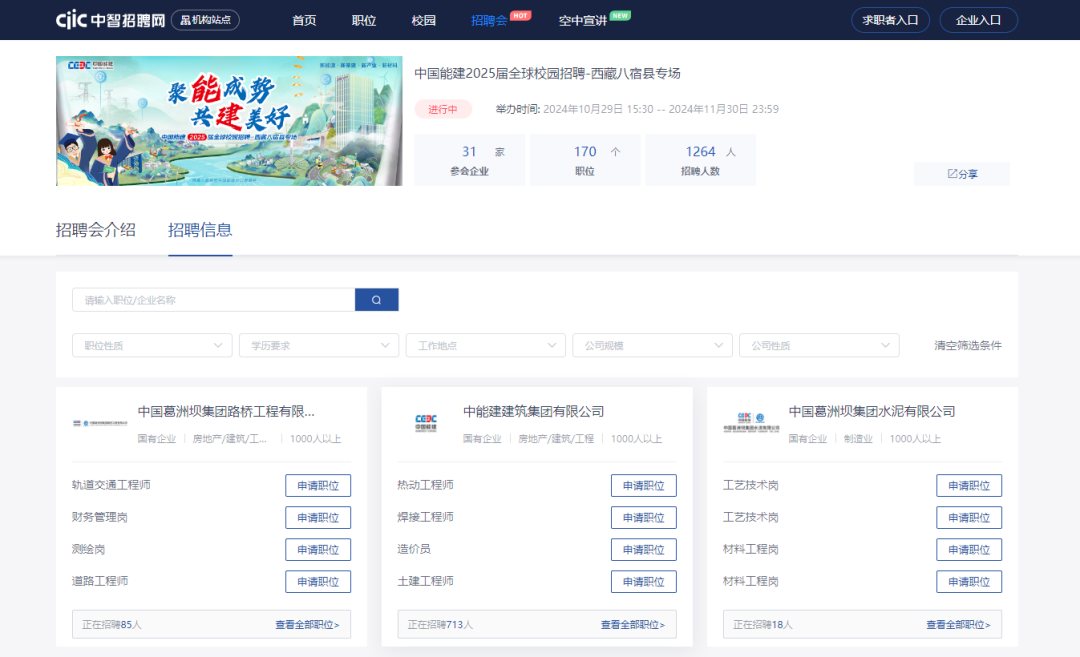This screenshot has height=657, width=1080.
Task: Expand the 工作地点 dropdown
Action: [x=486, y=346]
